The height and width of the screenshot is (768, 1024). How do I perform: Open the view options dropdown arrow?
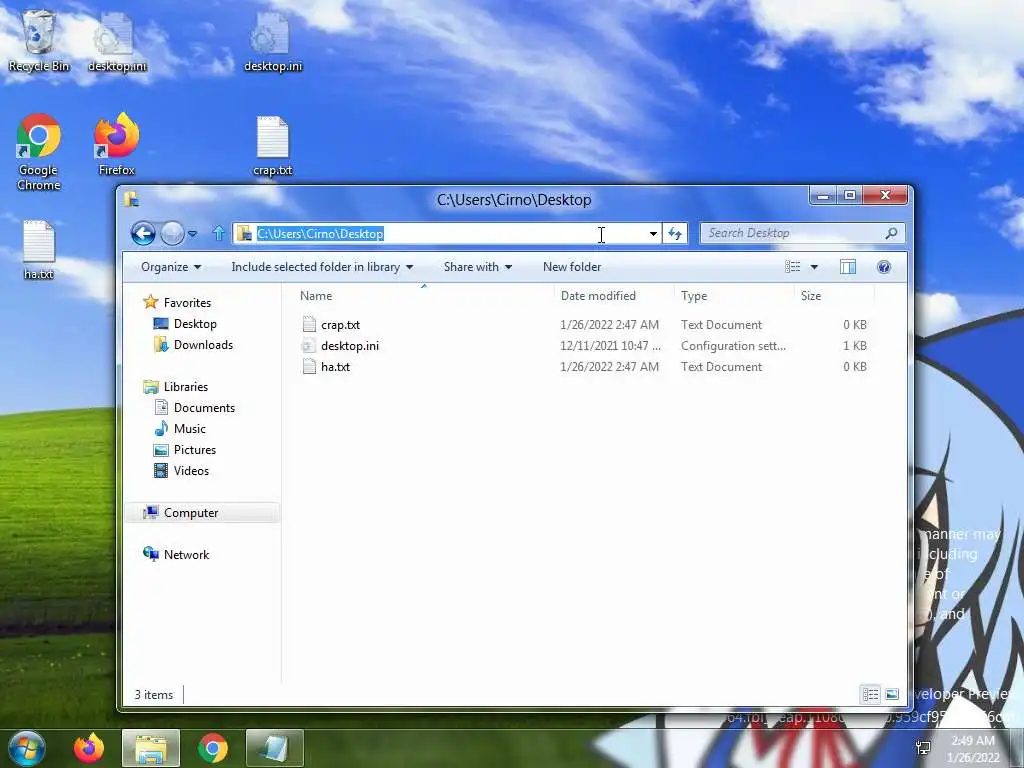click(x=814, y=266)
